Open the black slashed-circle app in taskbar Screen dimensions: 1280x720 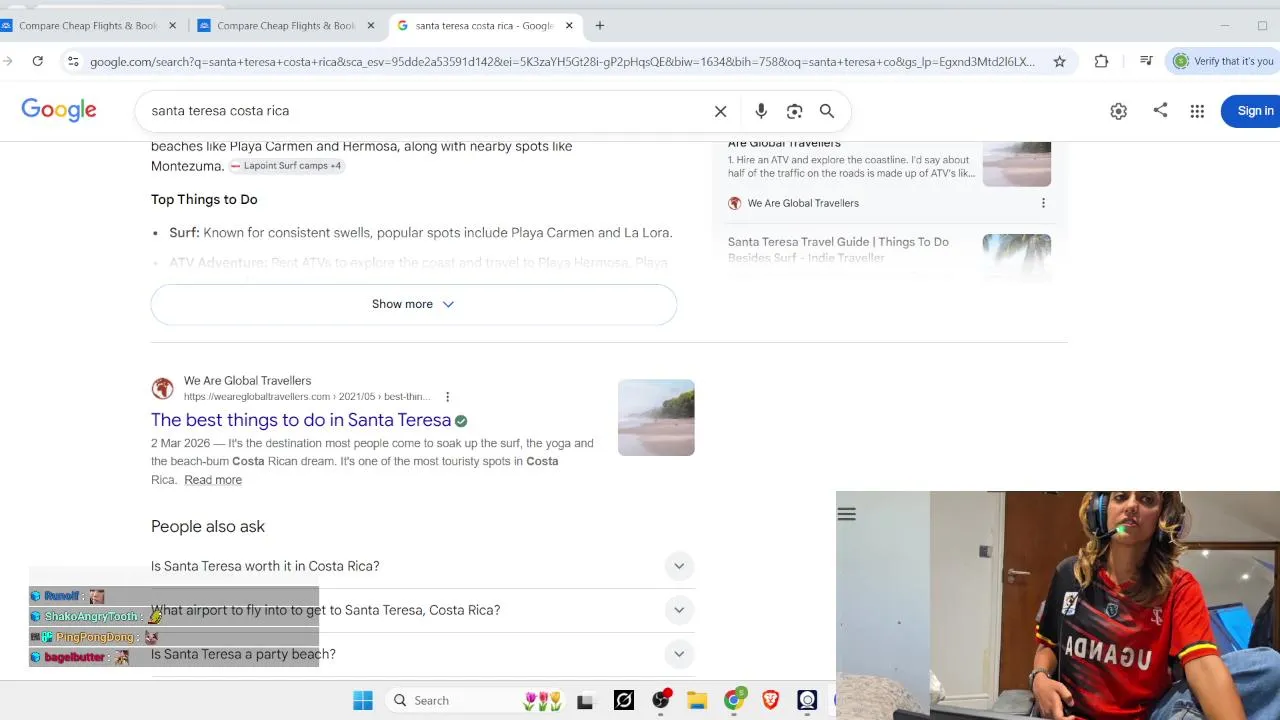coord(624,700)
